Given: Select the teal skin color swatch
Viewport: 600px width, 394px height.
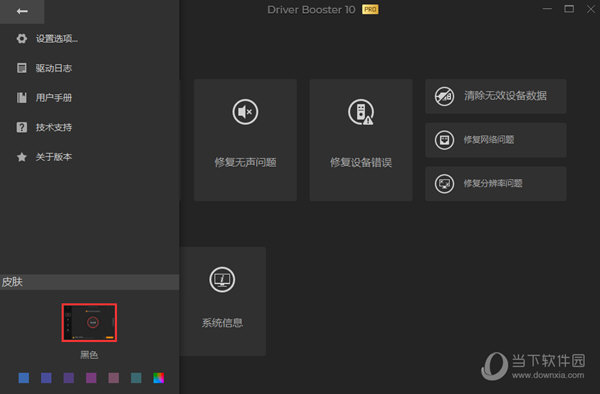Looking at the screenshot, I should coord(136,378).
